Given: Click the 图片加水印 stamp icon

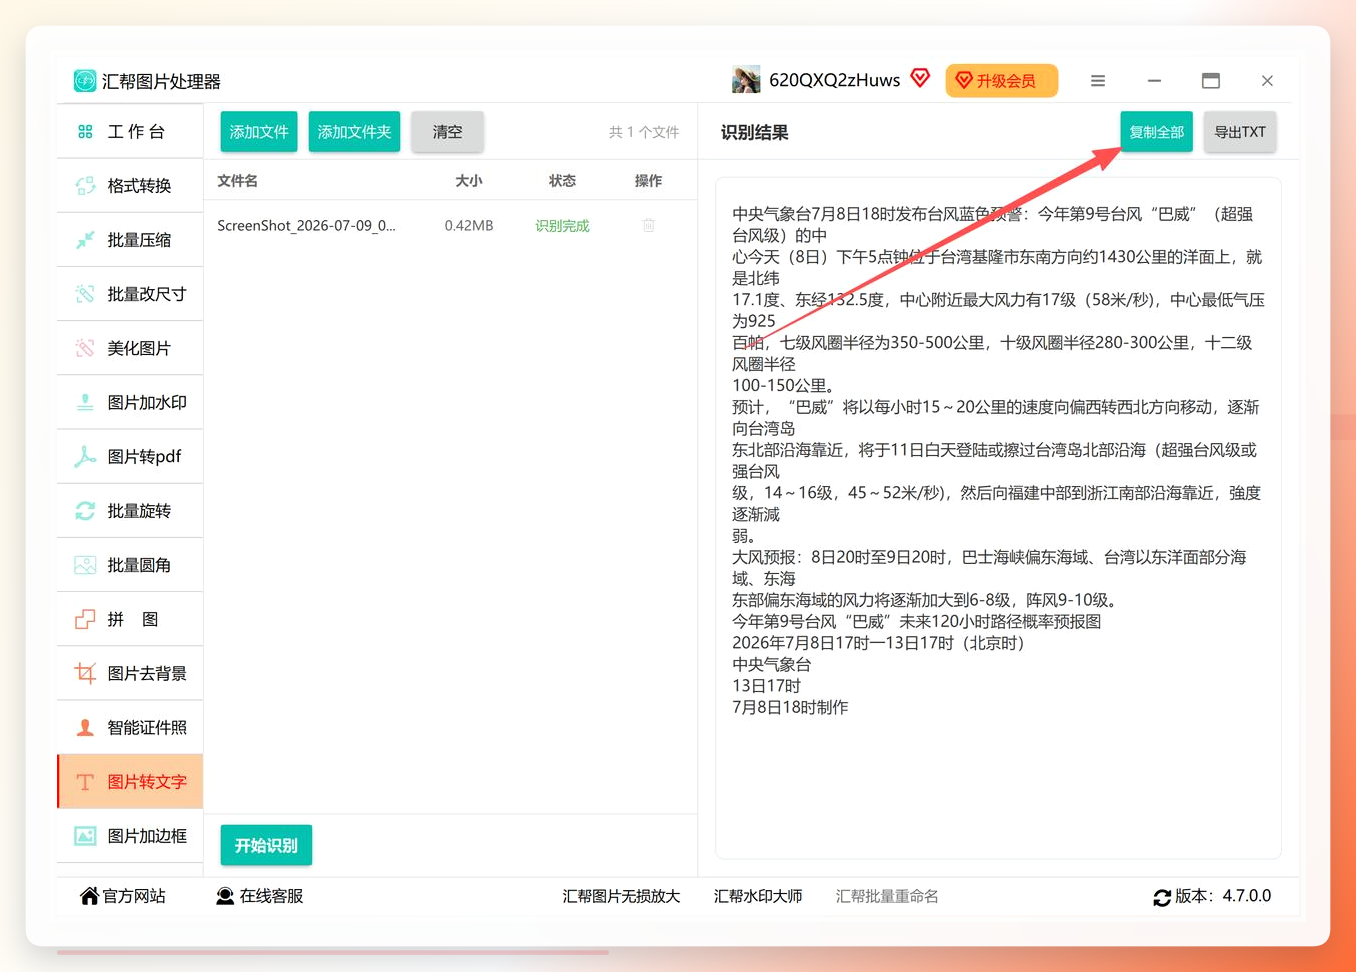Looking at the screenshot, I should (x=85, y=402).
